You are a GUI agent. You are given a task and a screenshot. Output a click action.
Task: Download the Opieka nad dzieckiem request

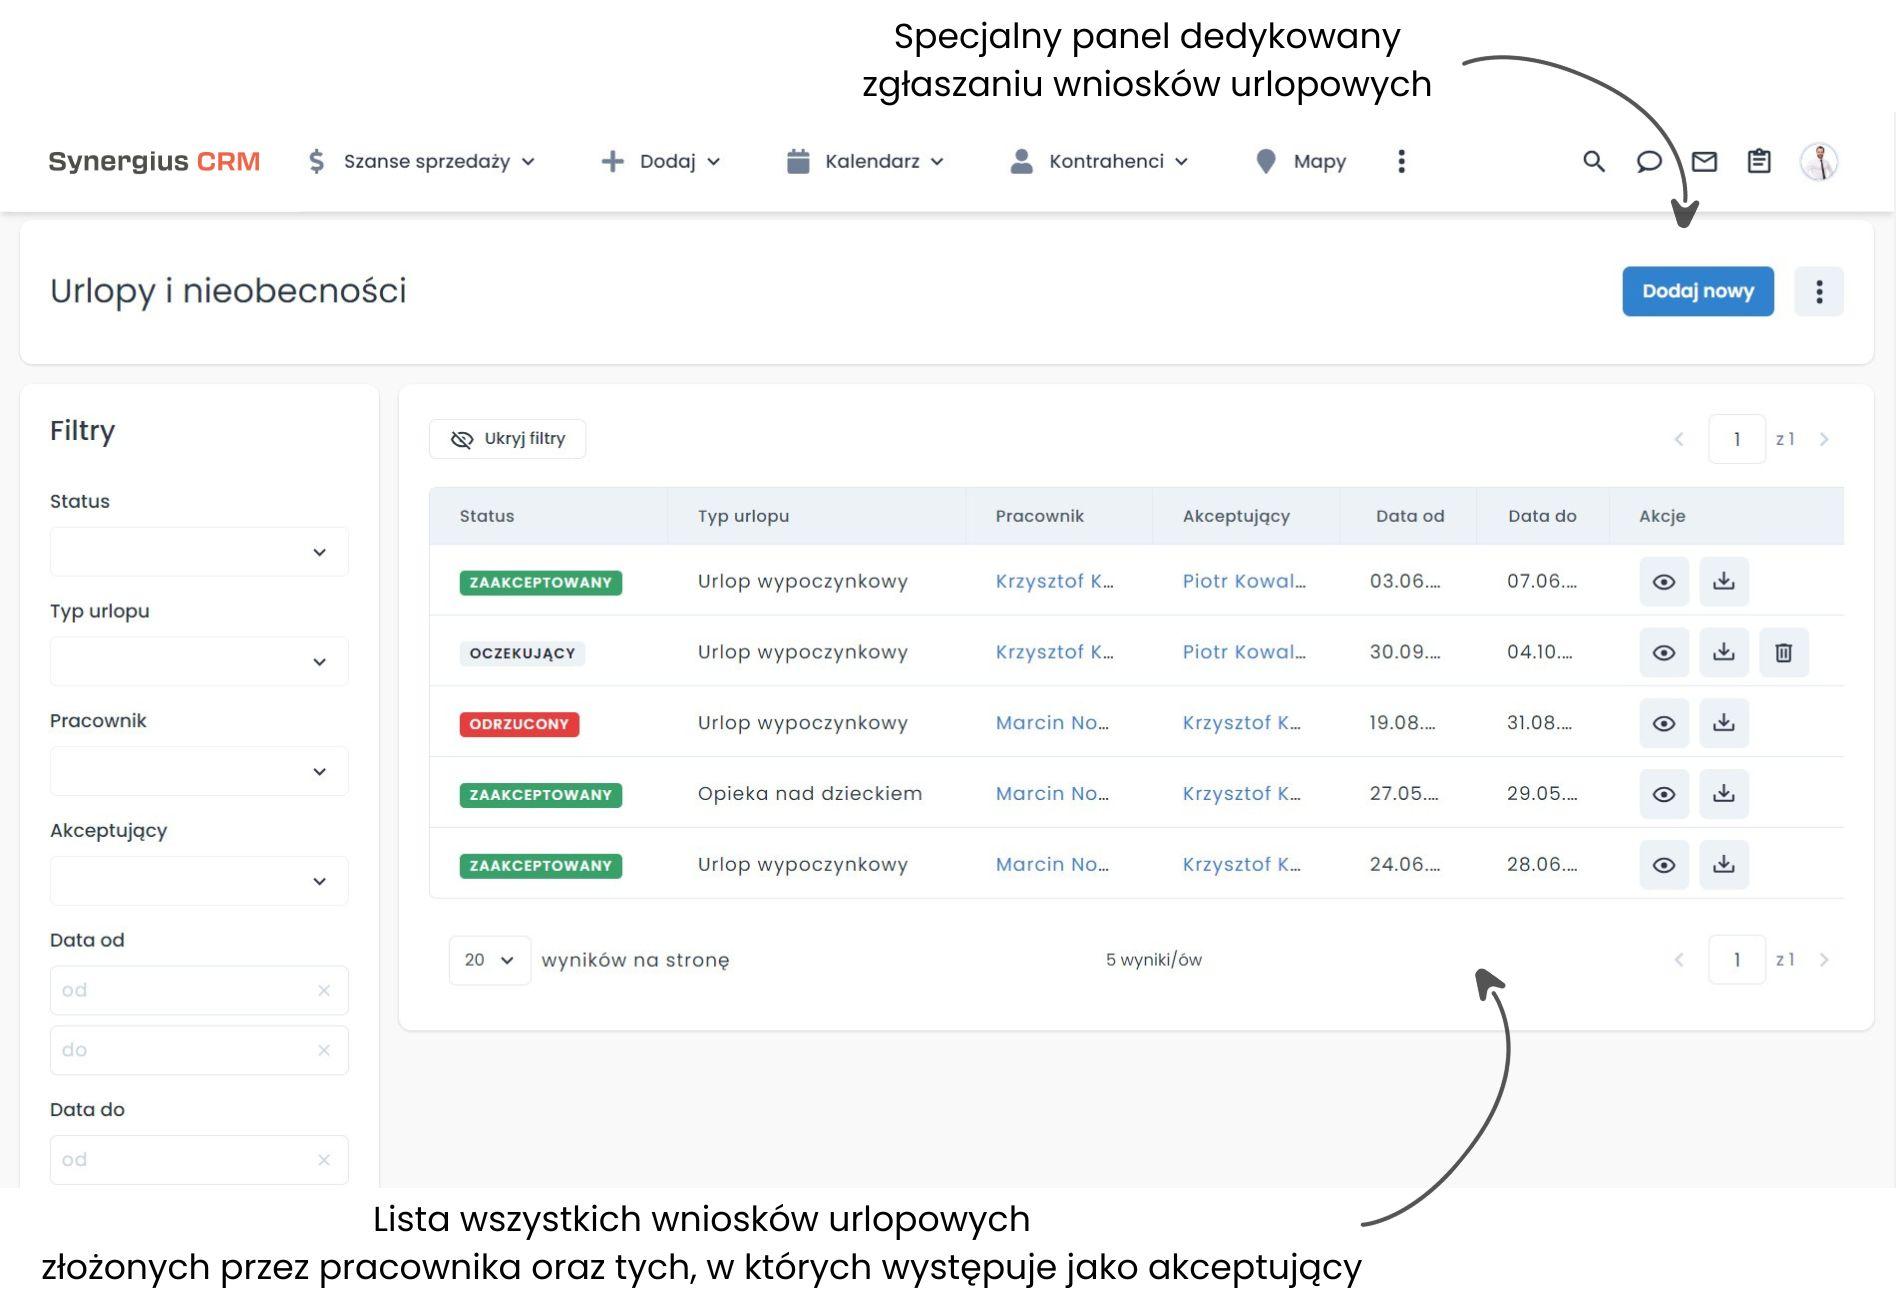(1723, 794)
